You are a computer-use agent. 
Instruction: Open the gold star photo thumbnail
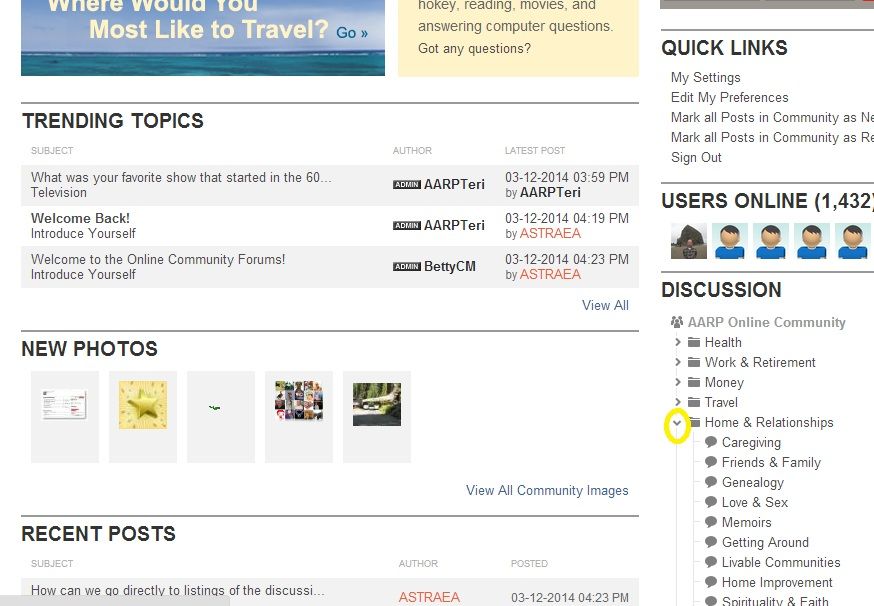click(143, 405)
